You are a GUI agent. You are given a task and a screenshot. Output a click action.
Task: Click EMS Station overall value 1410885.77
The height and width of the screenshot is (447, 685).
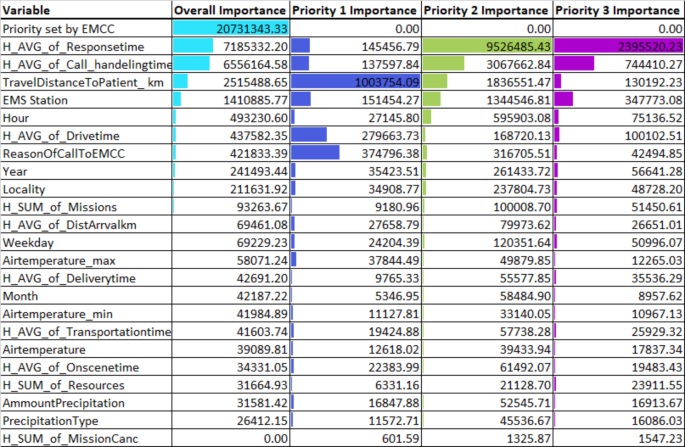[x=256, y=100]
